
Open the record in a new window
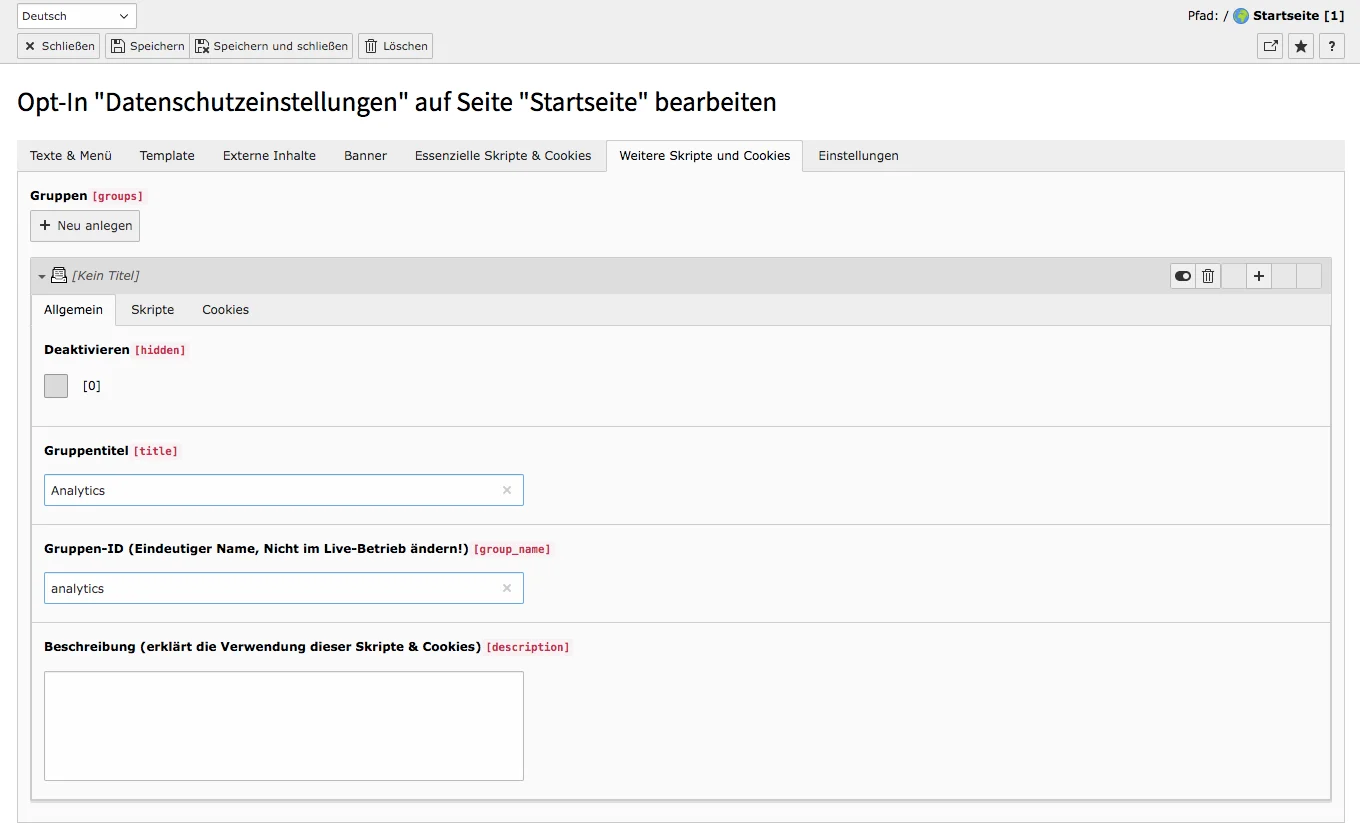(1269, 46)
